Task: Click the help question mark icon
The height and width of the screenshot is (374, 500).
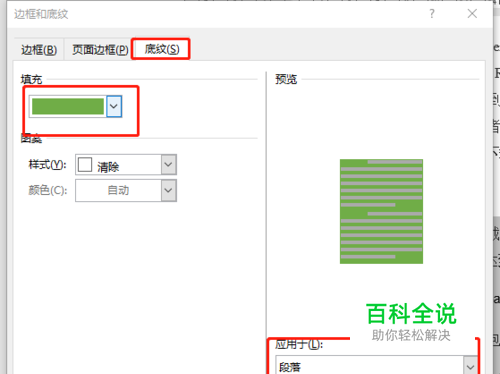Action: [432, 14]
